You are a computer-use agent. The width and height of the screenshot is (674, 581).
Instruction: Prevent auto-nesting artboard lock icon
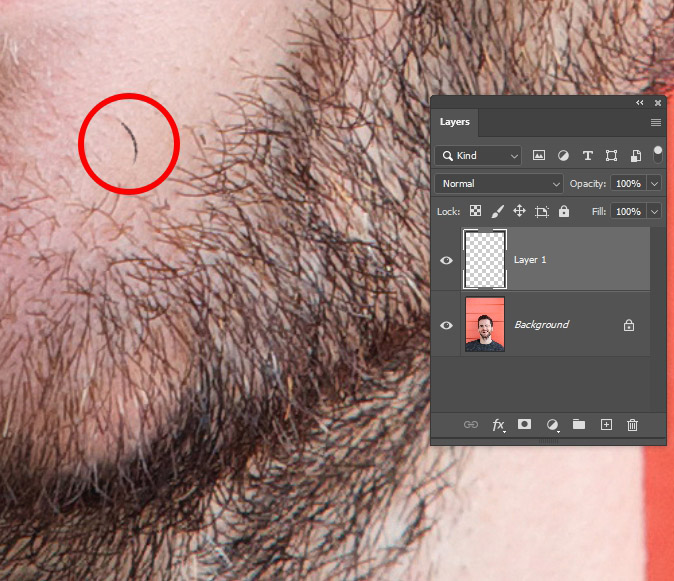click(x=542, y=211)
